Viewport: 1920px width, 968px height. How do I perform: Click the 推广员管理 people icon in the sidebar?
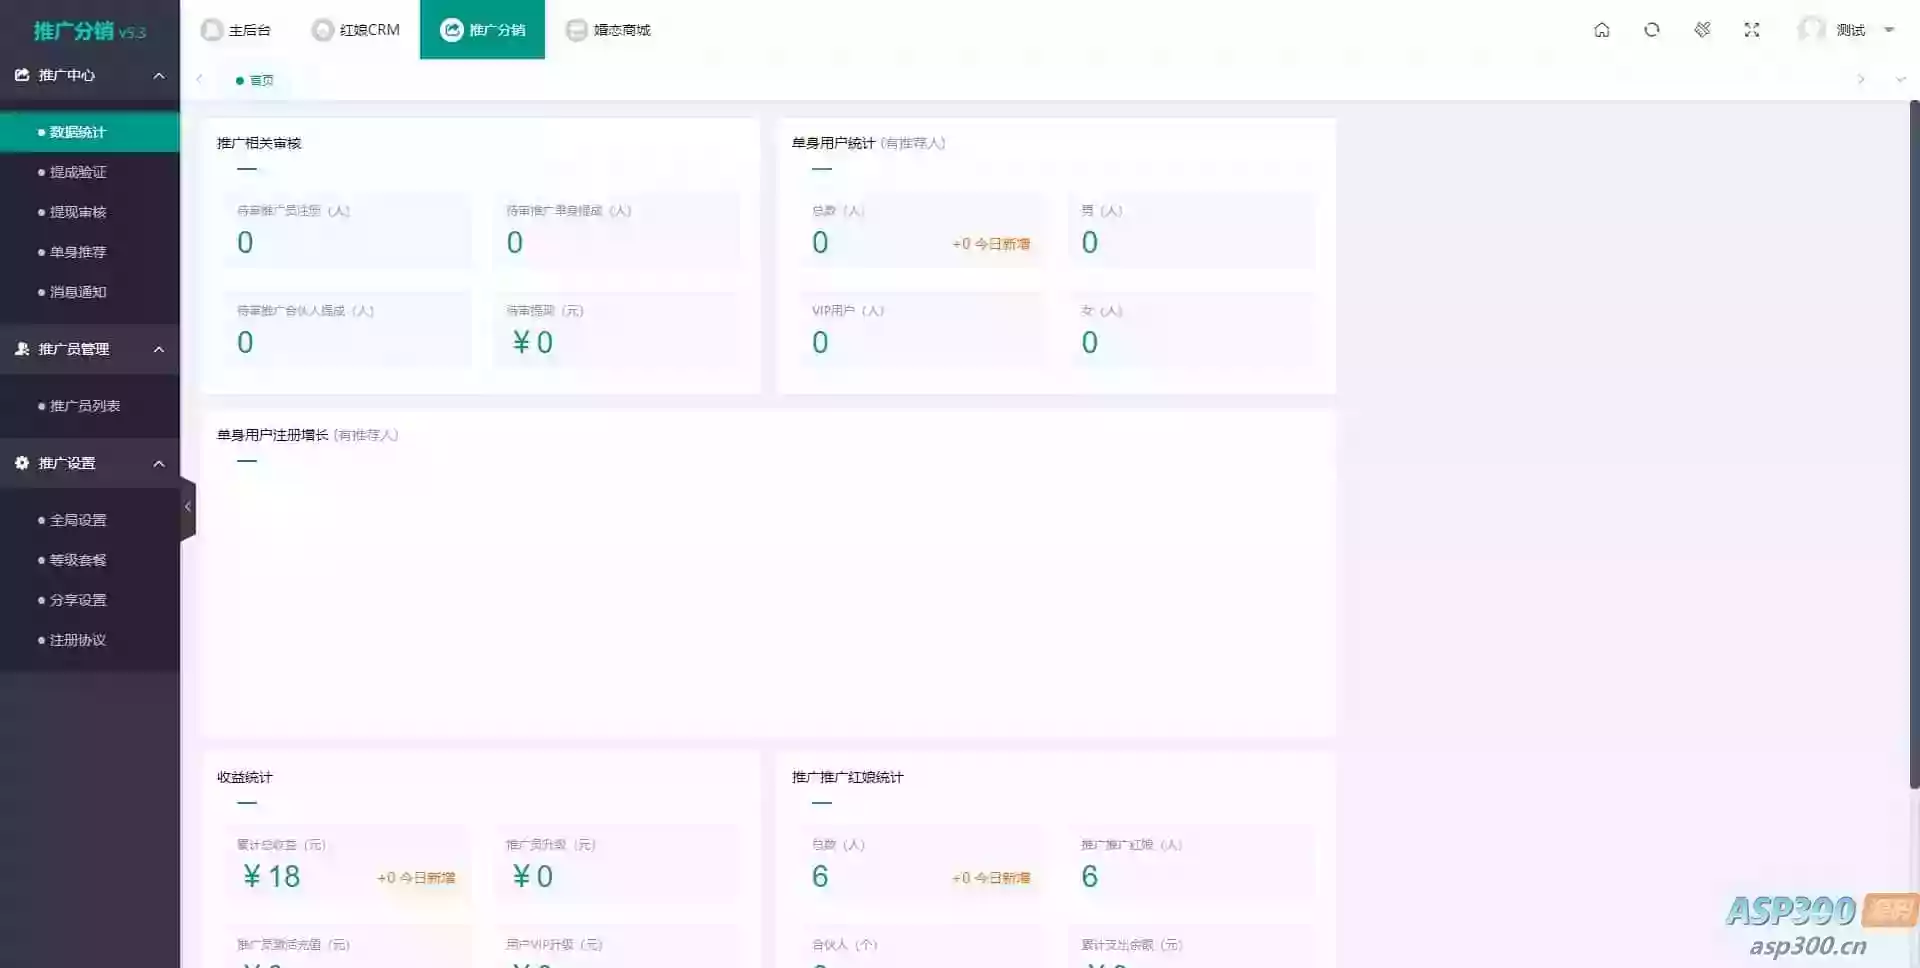click(22, 348)
